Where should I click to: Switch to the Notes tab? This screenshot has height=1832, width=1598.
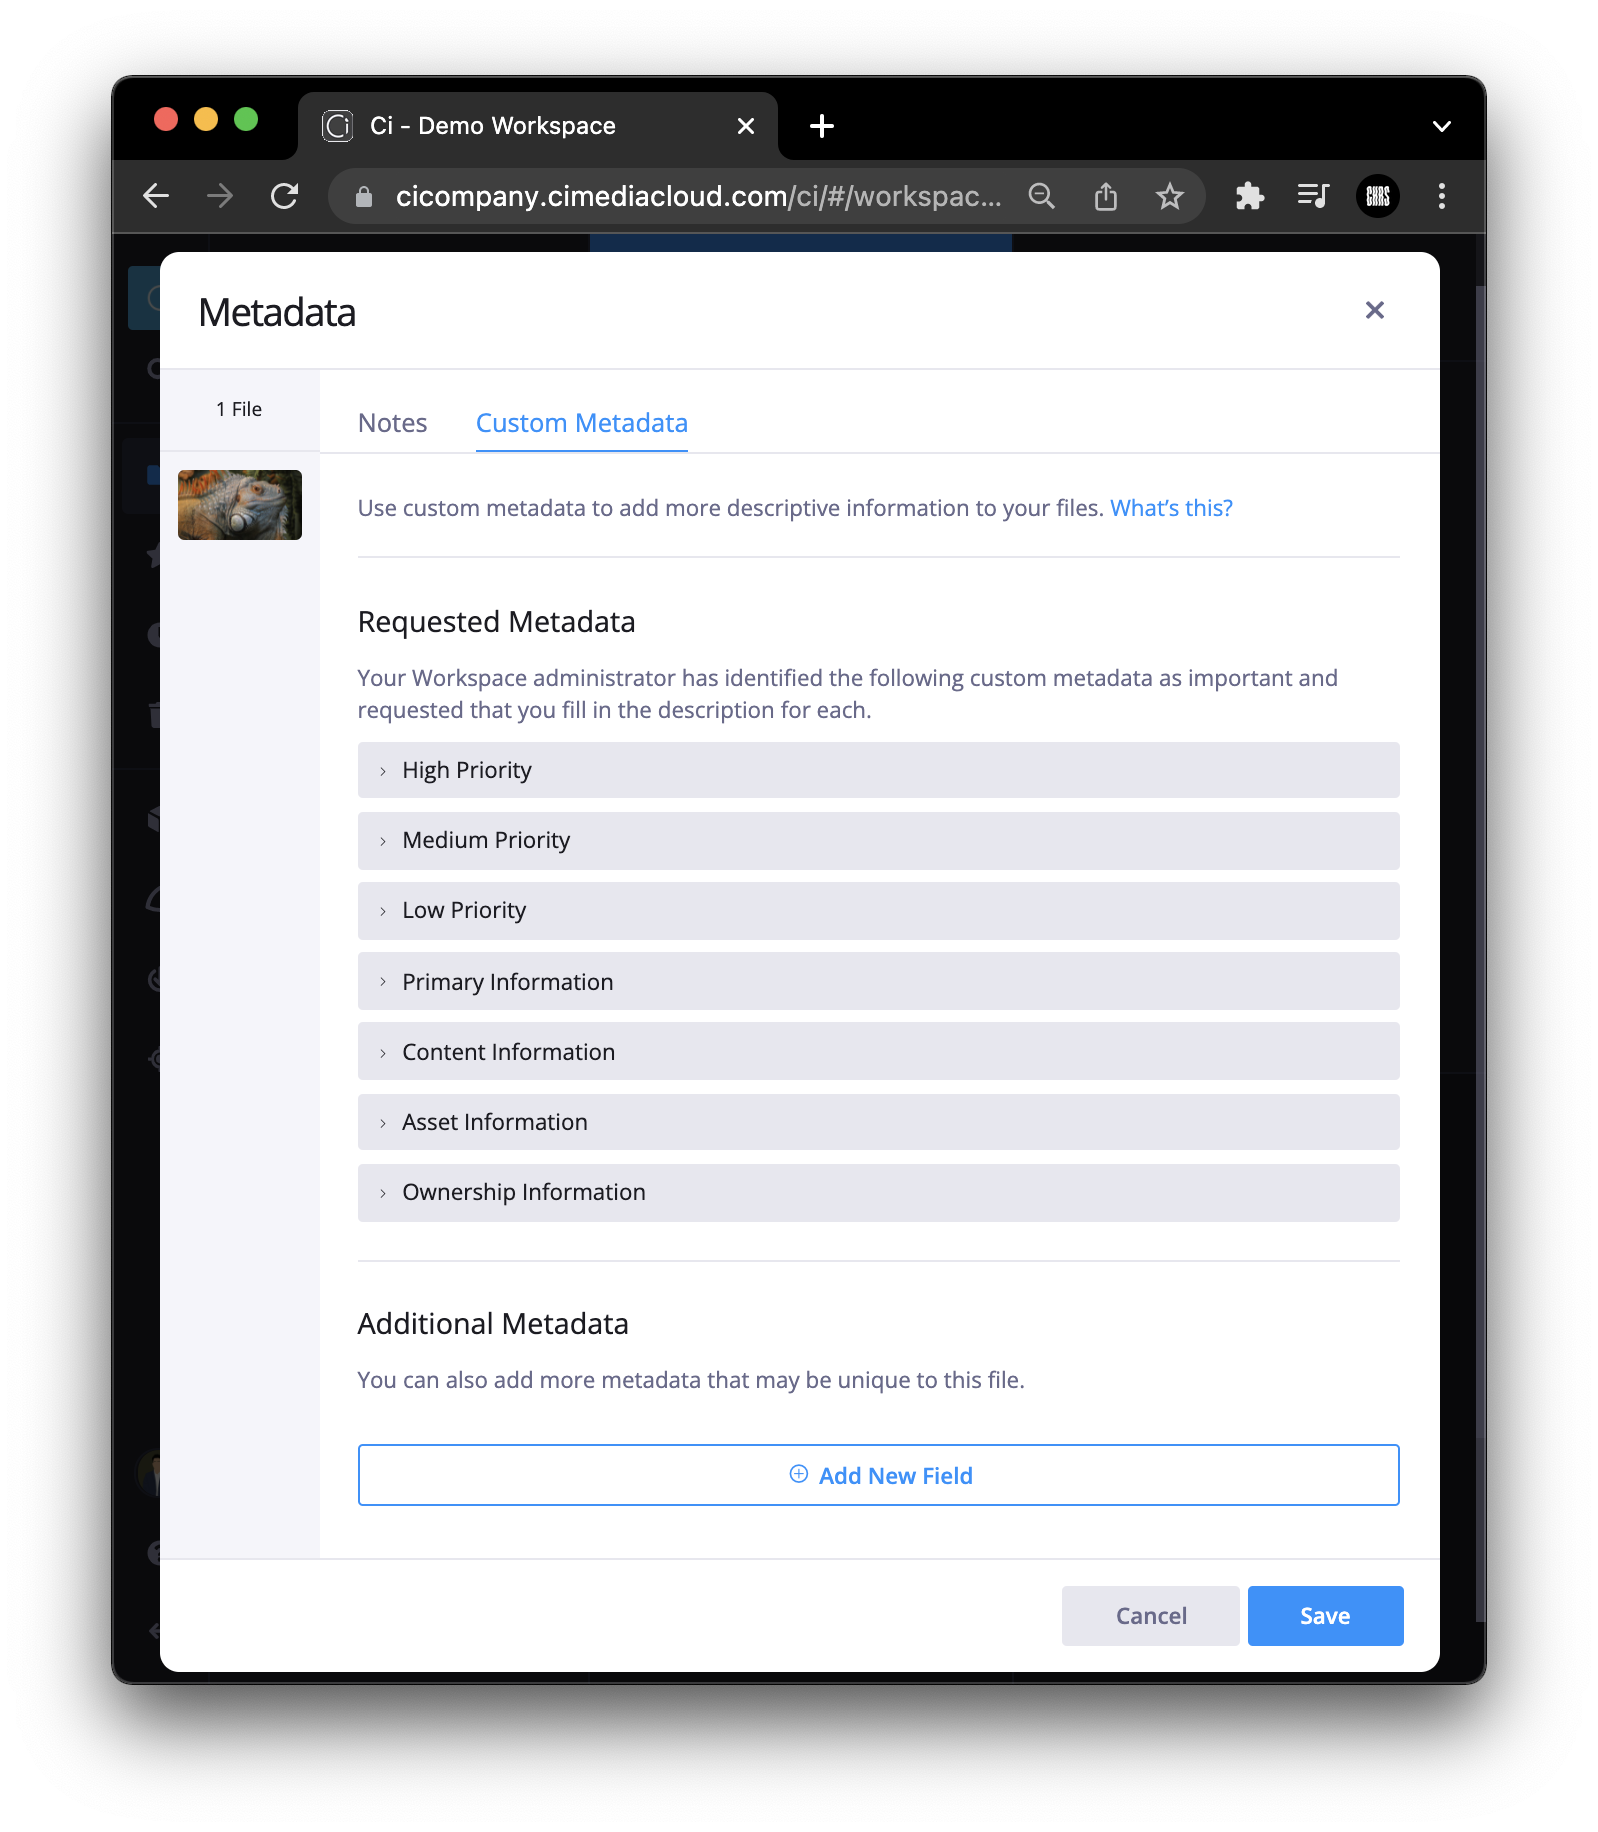point(393,423)
